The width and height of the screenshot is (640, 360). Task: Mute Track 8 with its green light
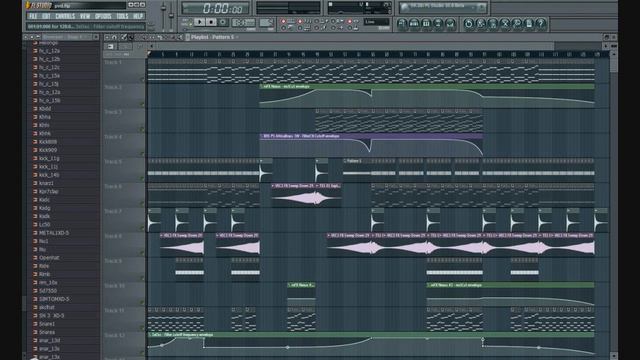[142, 253]
